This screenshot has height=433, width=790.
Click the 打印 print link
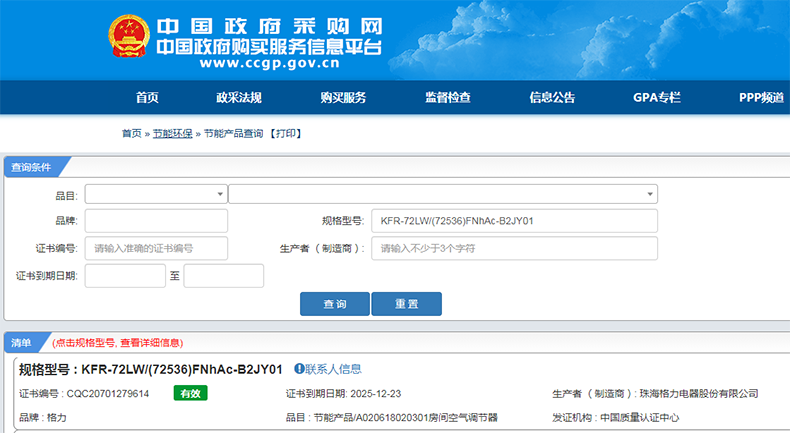[285, 133]
